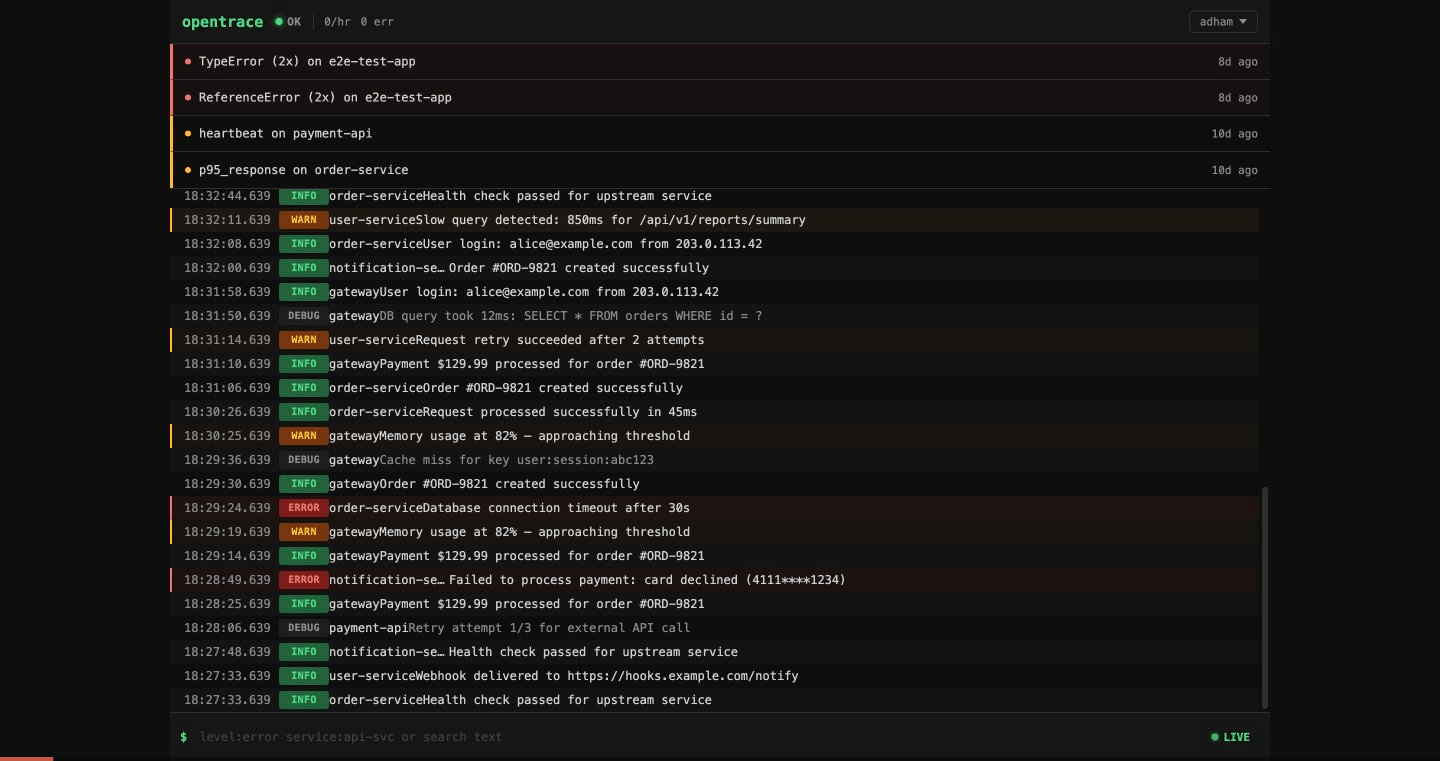Viewport: 1440px width, 761px height.
Task: Expand the ReferenceError alert on e2e-test-app
Action: 700,97
